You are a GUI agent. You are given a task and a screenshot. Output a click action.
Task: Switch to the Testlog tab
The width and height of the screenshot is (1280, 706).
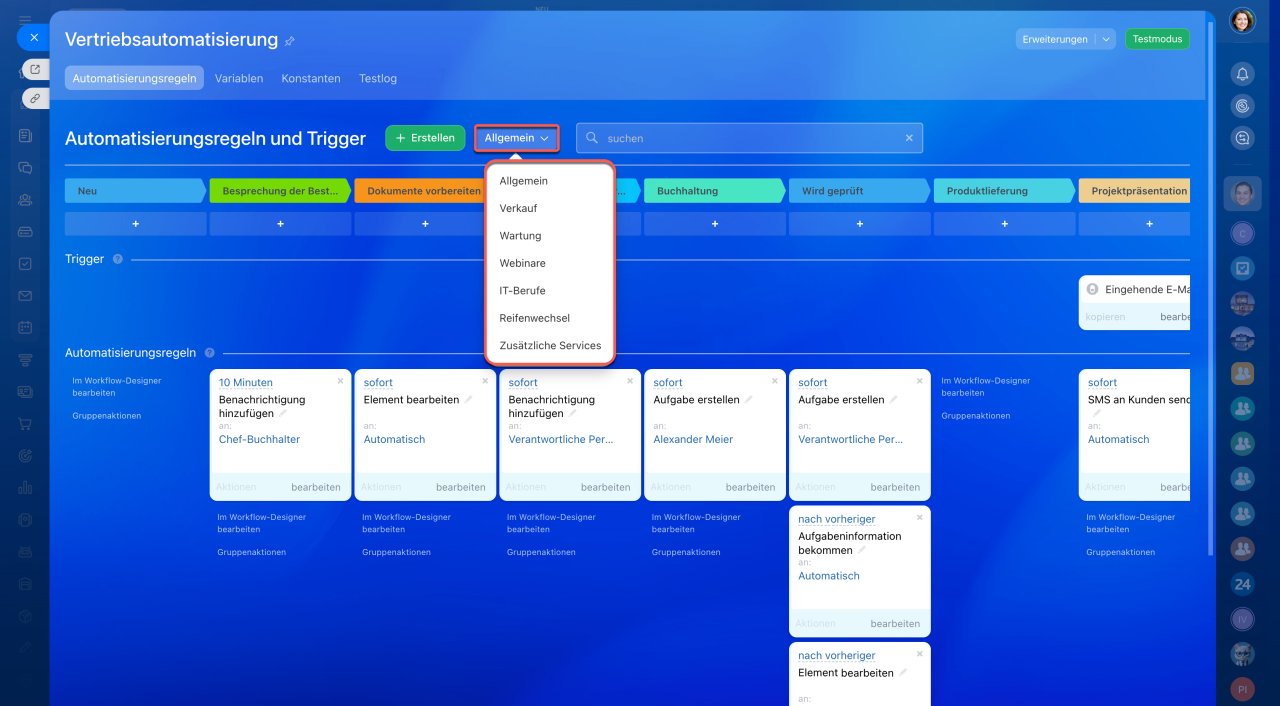coord(378,78)
